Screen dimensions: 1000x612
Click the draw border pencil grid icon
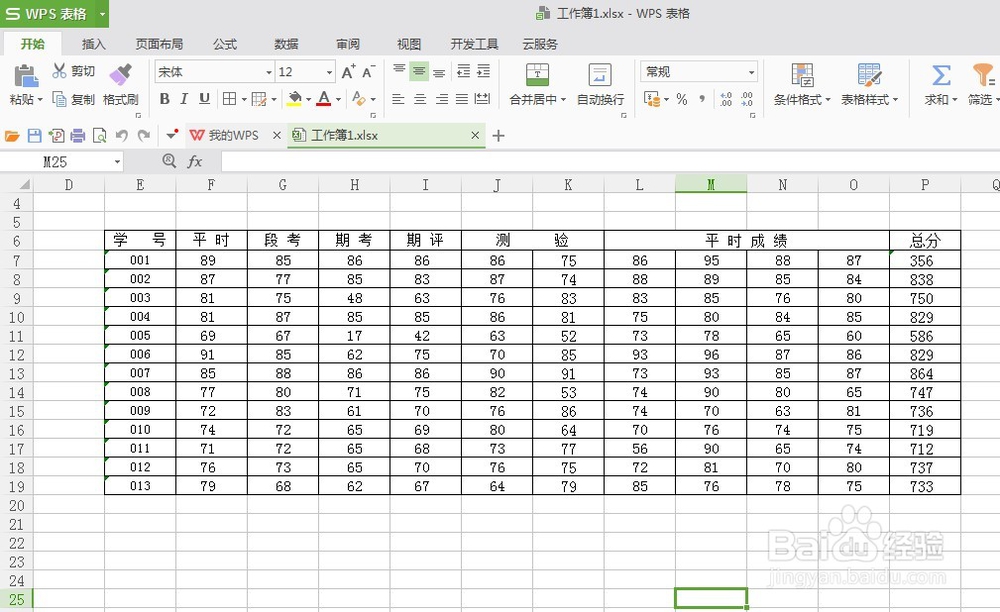pos(259,99)
